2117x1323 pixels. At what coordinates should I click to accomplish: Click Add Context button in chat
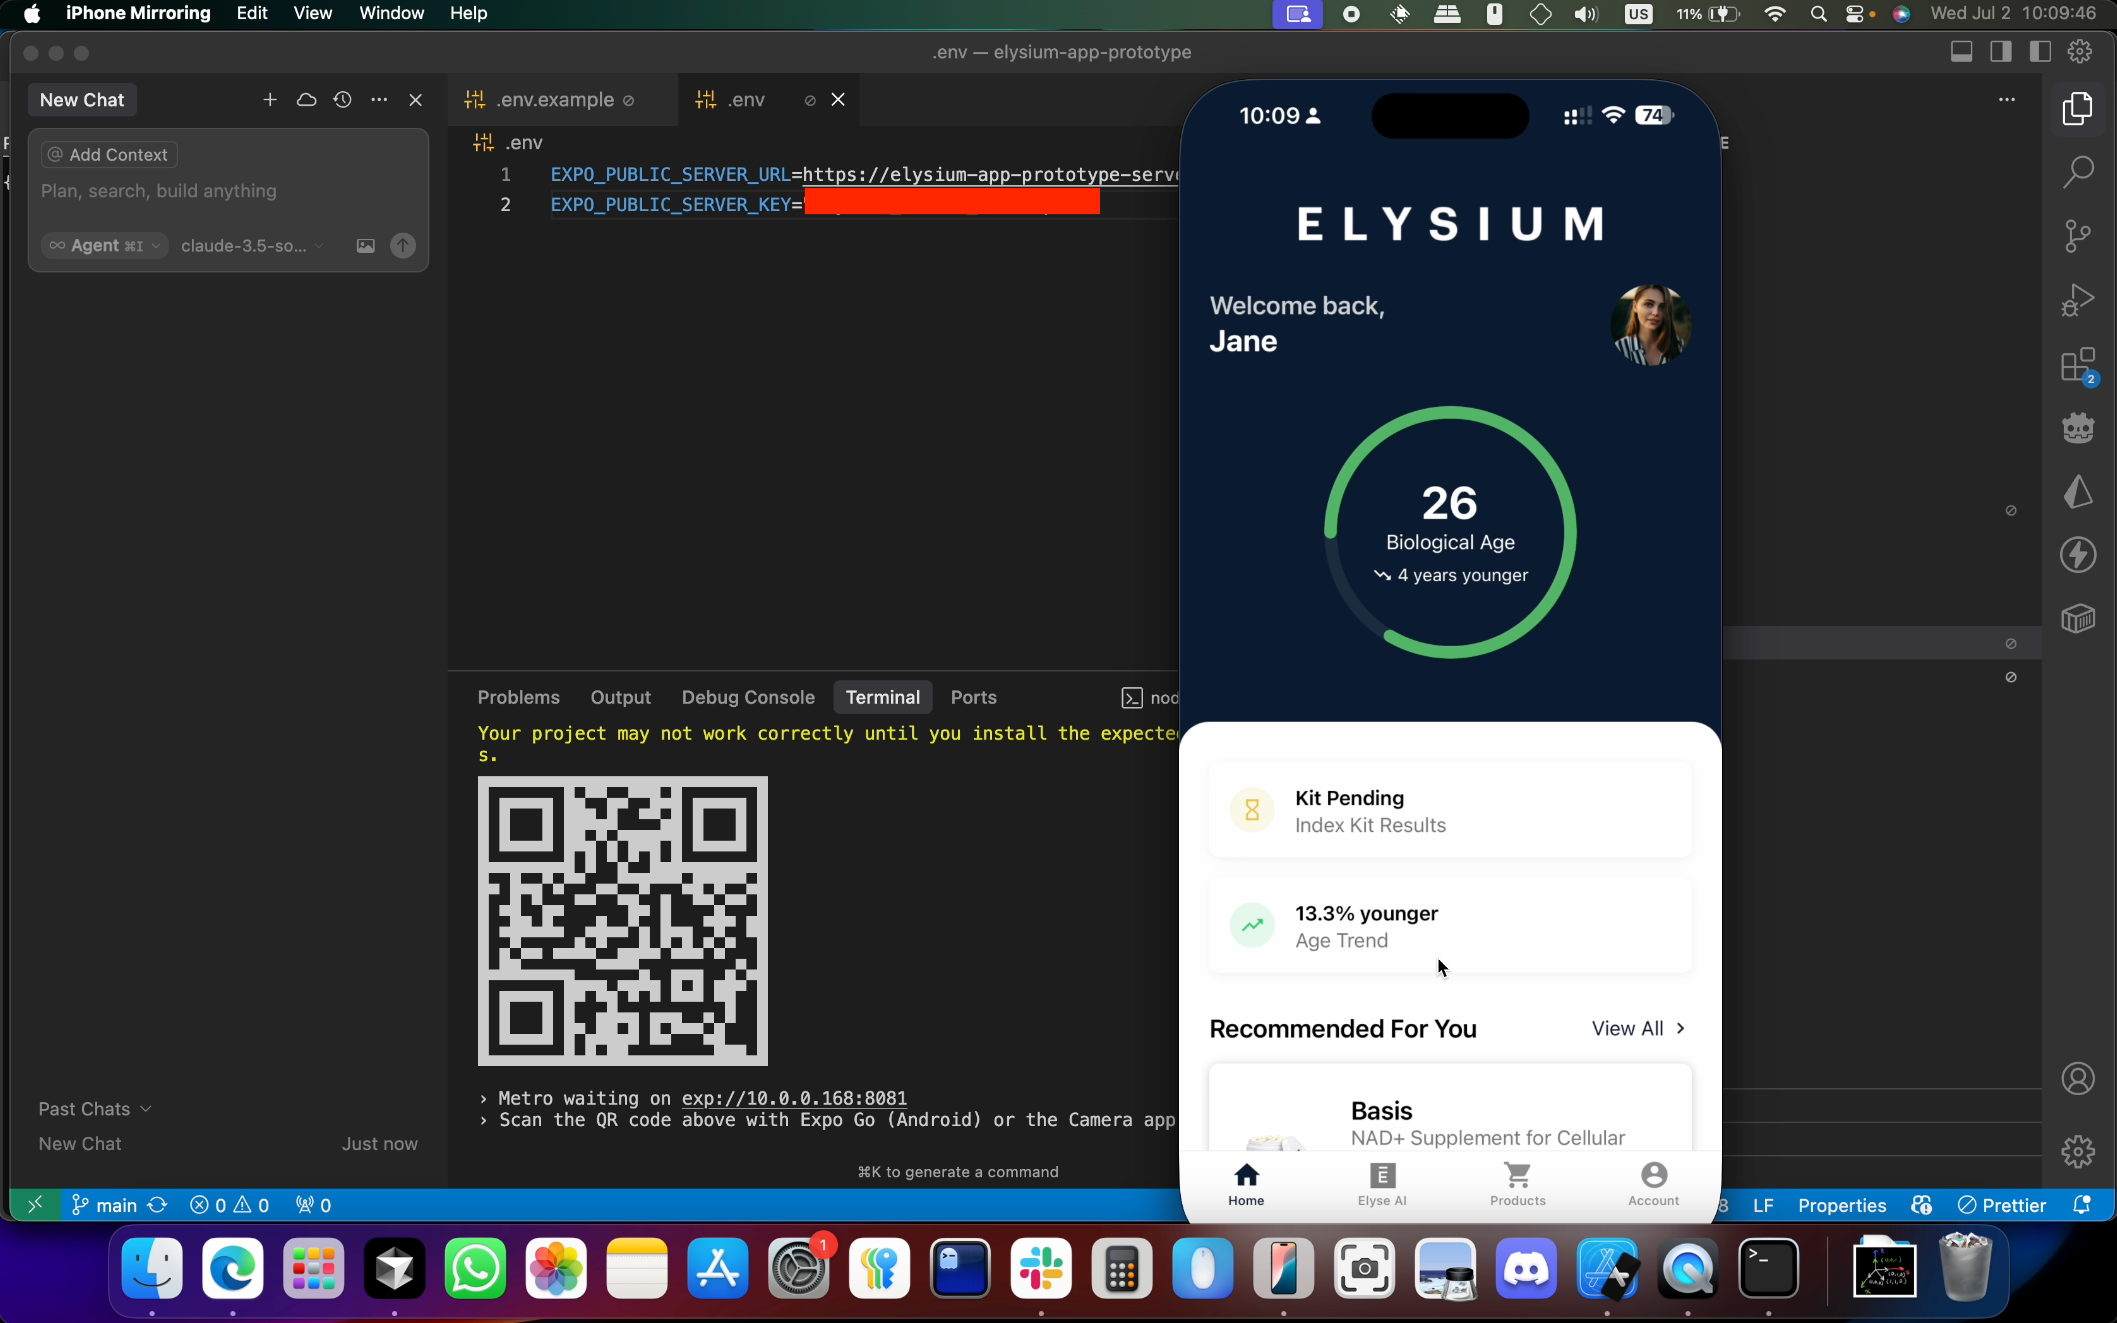[x=109, y=155]
